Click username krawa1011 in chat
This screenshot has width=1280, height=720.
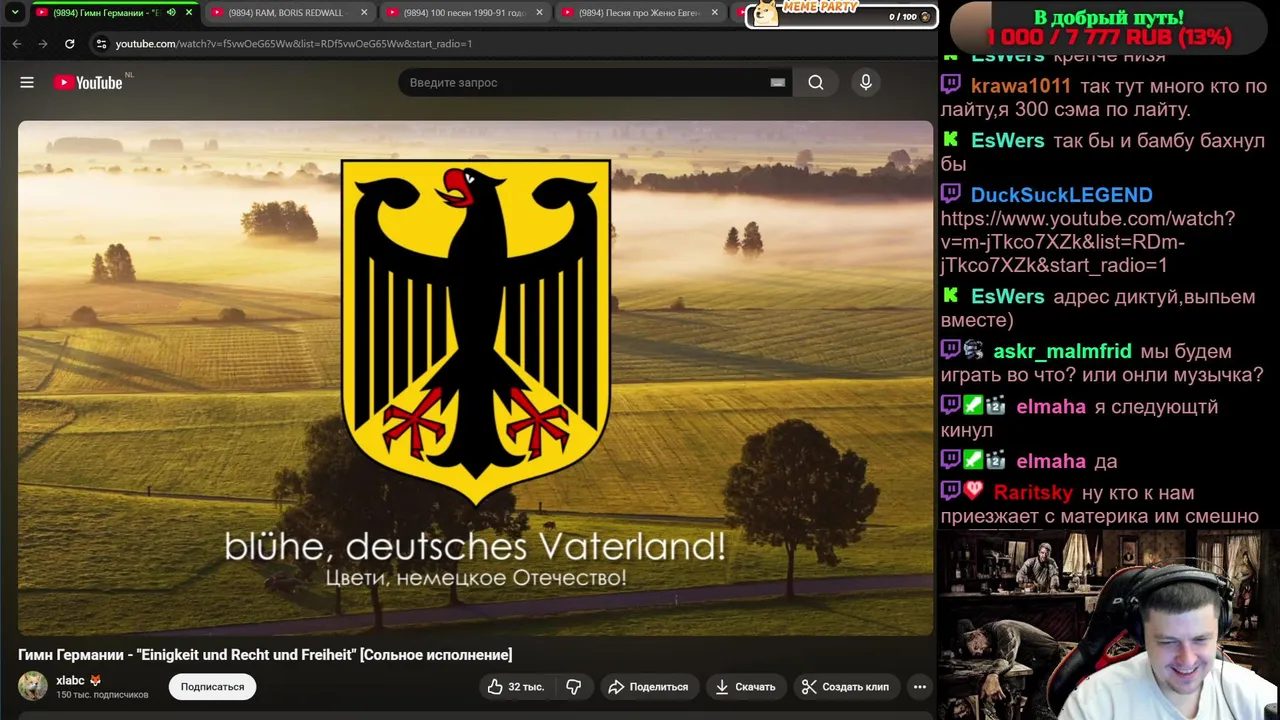coord(1020,86)
